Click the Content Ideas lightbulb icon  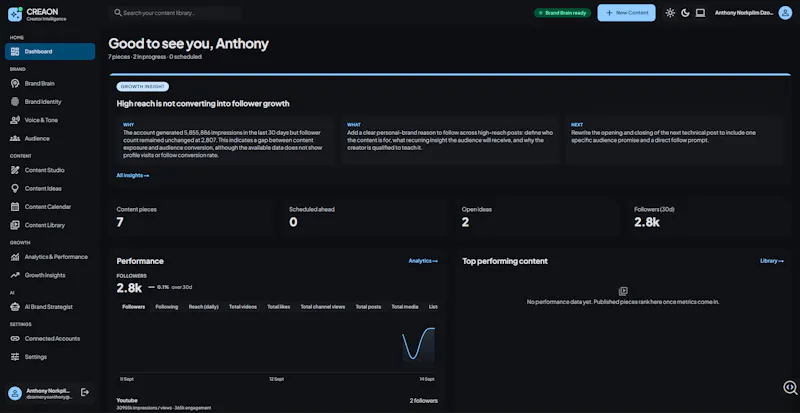click(15, 188)
